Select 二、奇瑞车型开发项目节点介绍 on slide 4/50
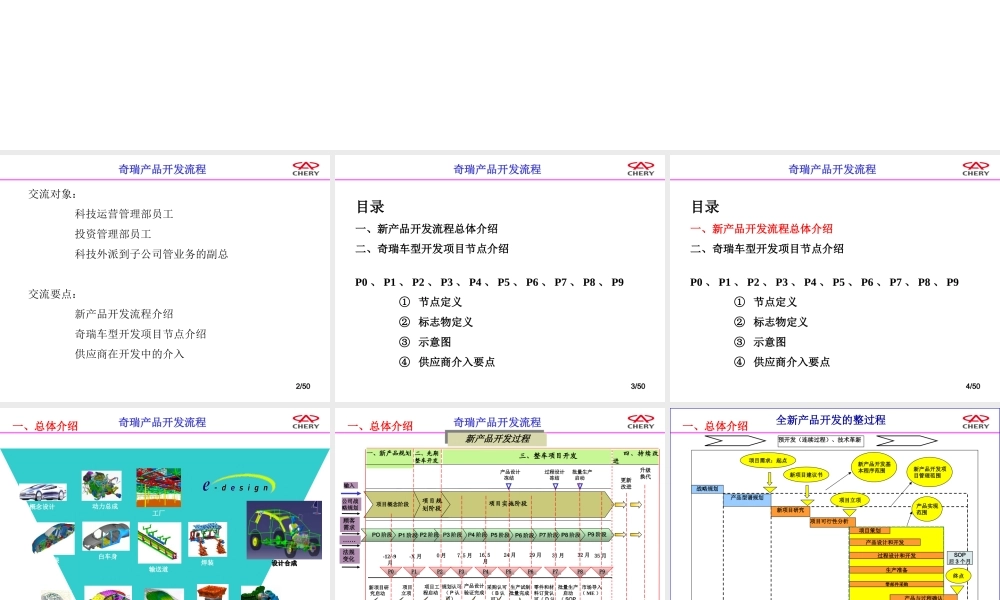Viewport: 1000px width, 600px height. [x=767, y=248]
